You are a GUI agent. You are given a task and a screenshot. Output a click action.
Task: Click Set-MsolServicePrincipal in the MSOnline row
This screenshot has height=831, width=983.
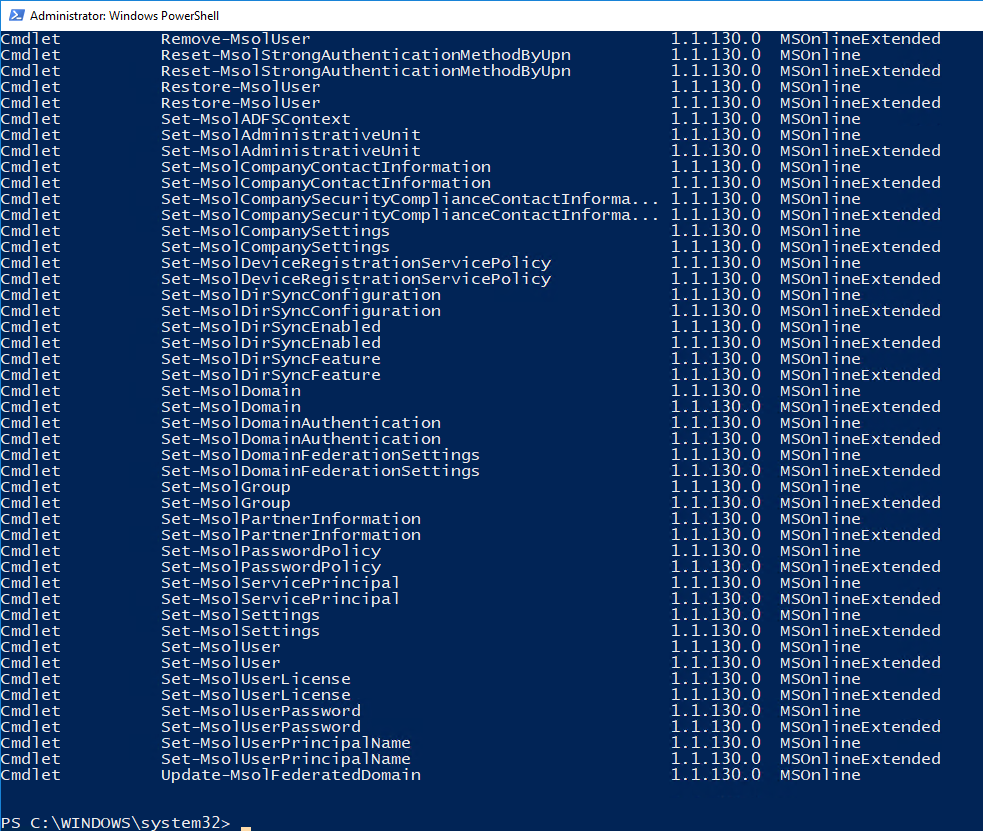(x=280, y=583)
